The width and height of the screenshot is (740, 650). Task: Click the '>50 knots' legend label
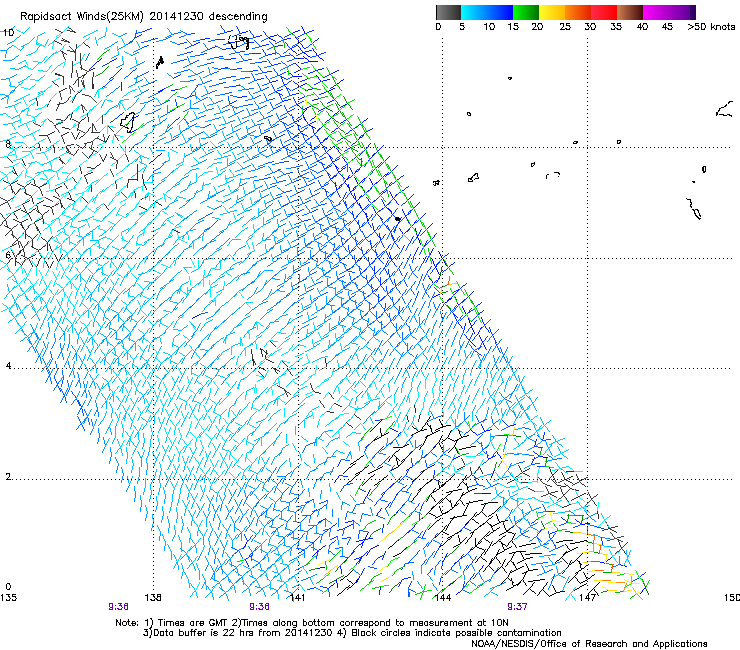click(x=711, y=27)
